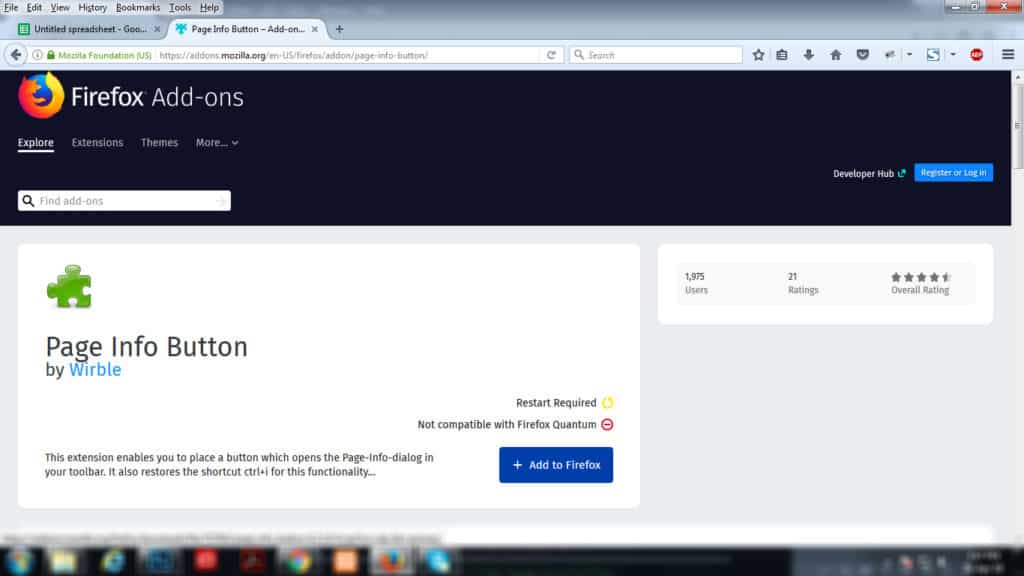Bookmark this page with the star icon
The height and width of the screenshot is (576, 1024).
point(758,55)
